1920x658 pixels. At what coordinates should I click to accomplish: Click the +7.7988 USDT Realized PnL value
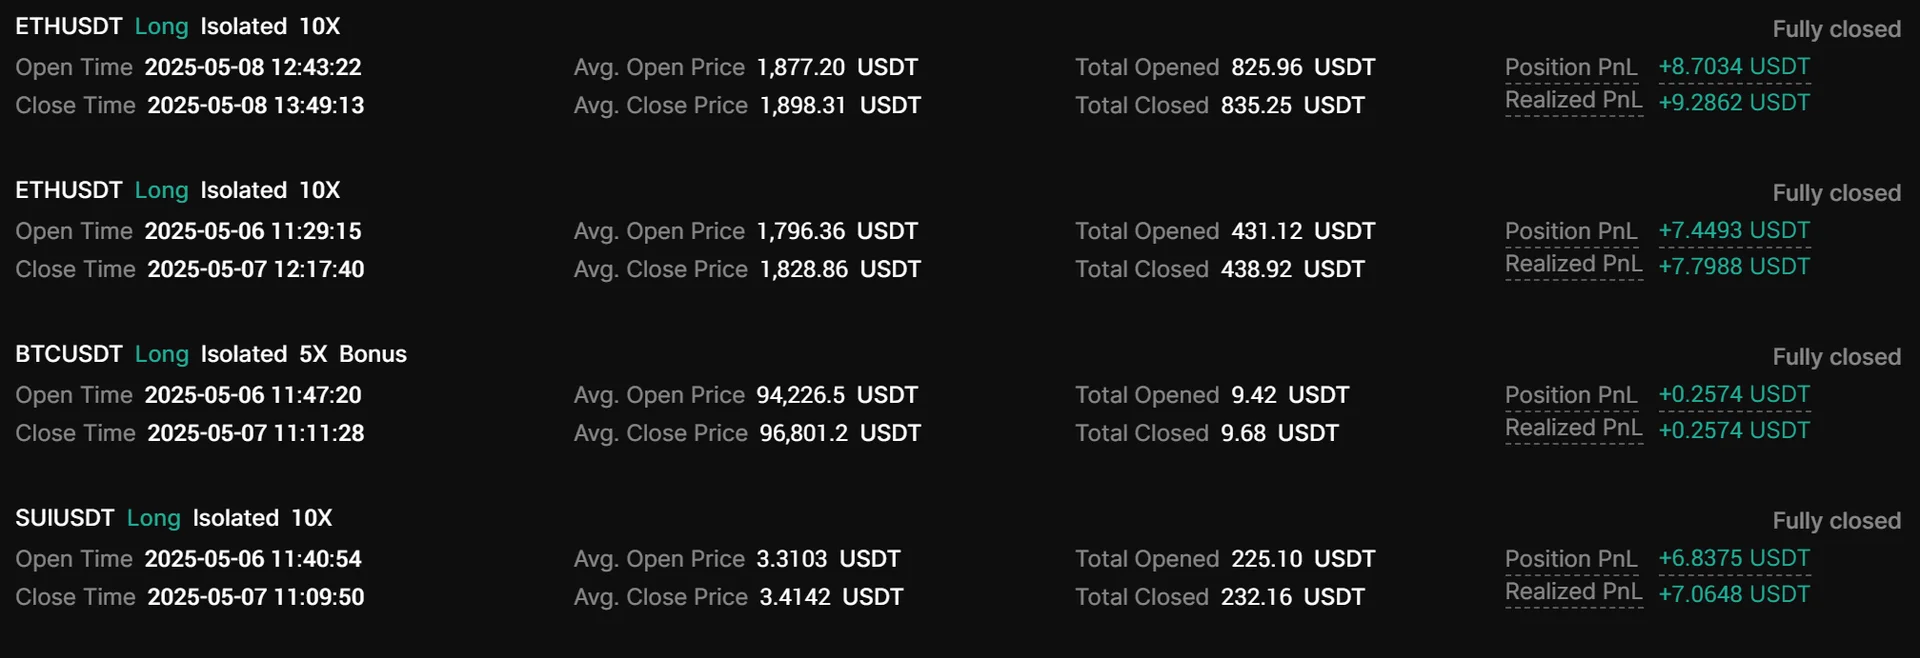point(1734,267)
